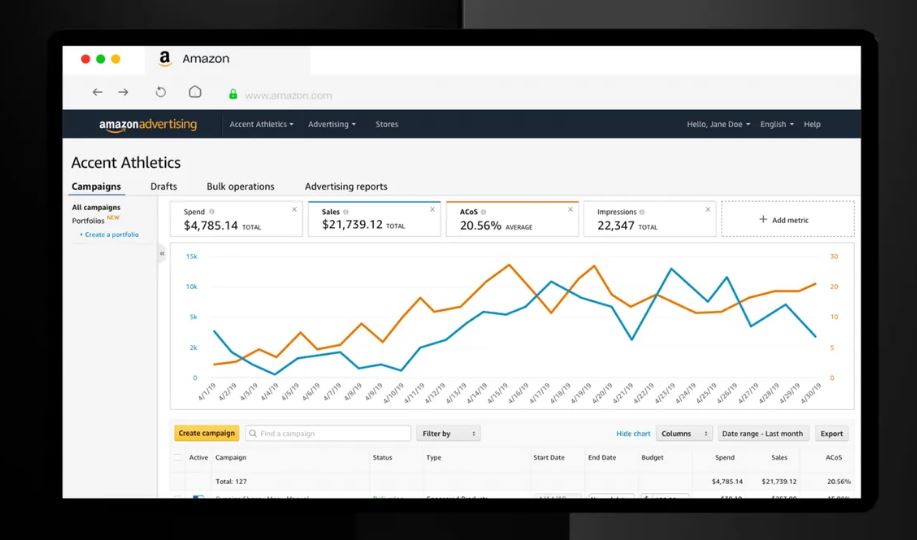
Task: Open the Help menu item
Action: click(x=812, y=124)
